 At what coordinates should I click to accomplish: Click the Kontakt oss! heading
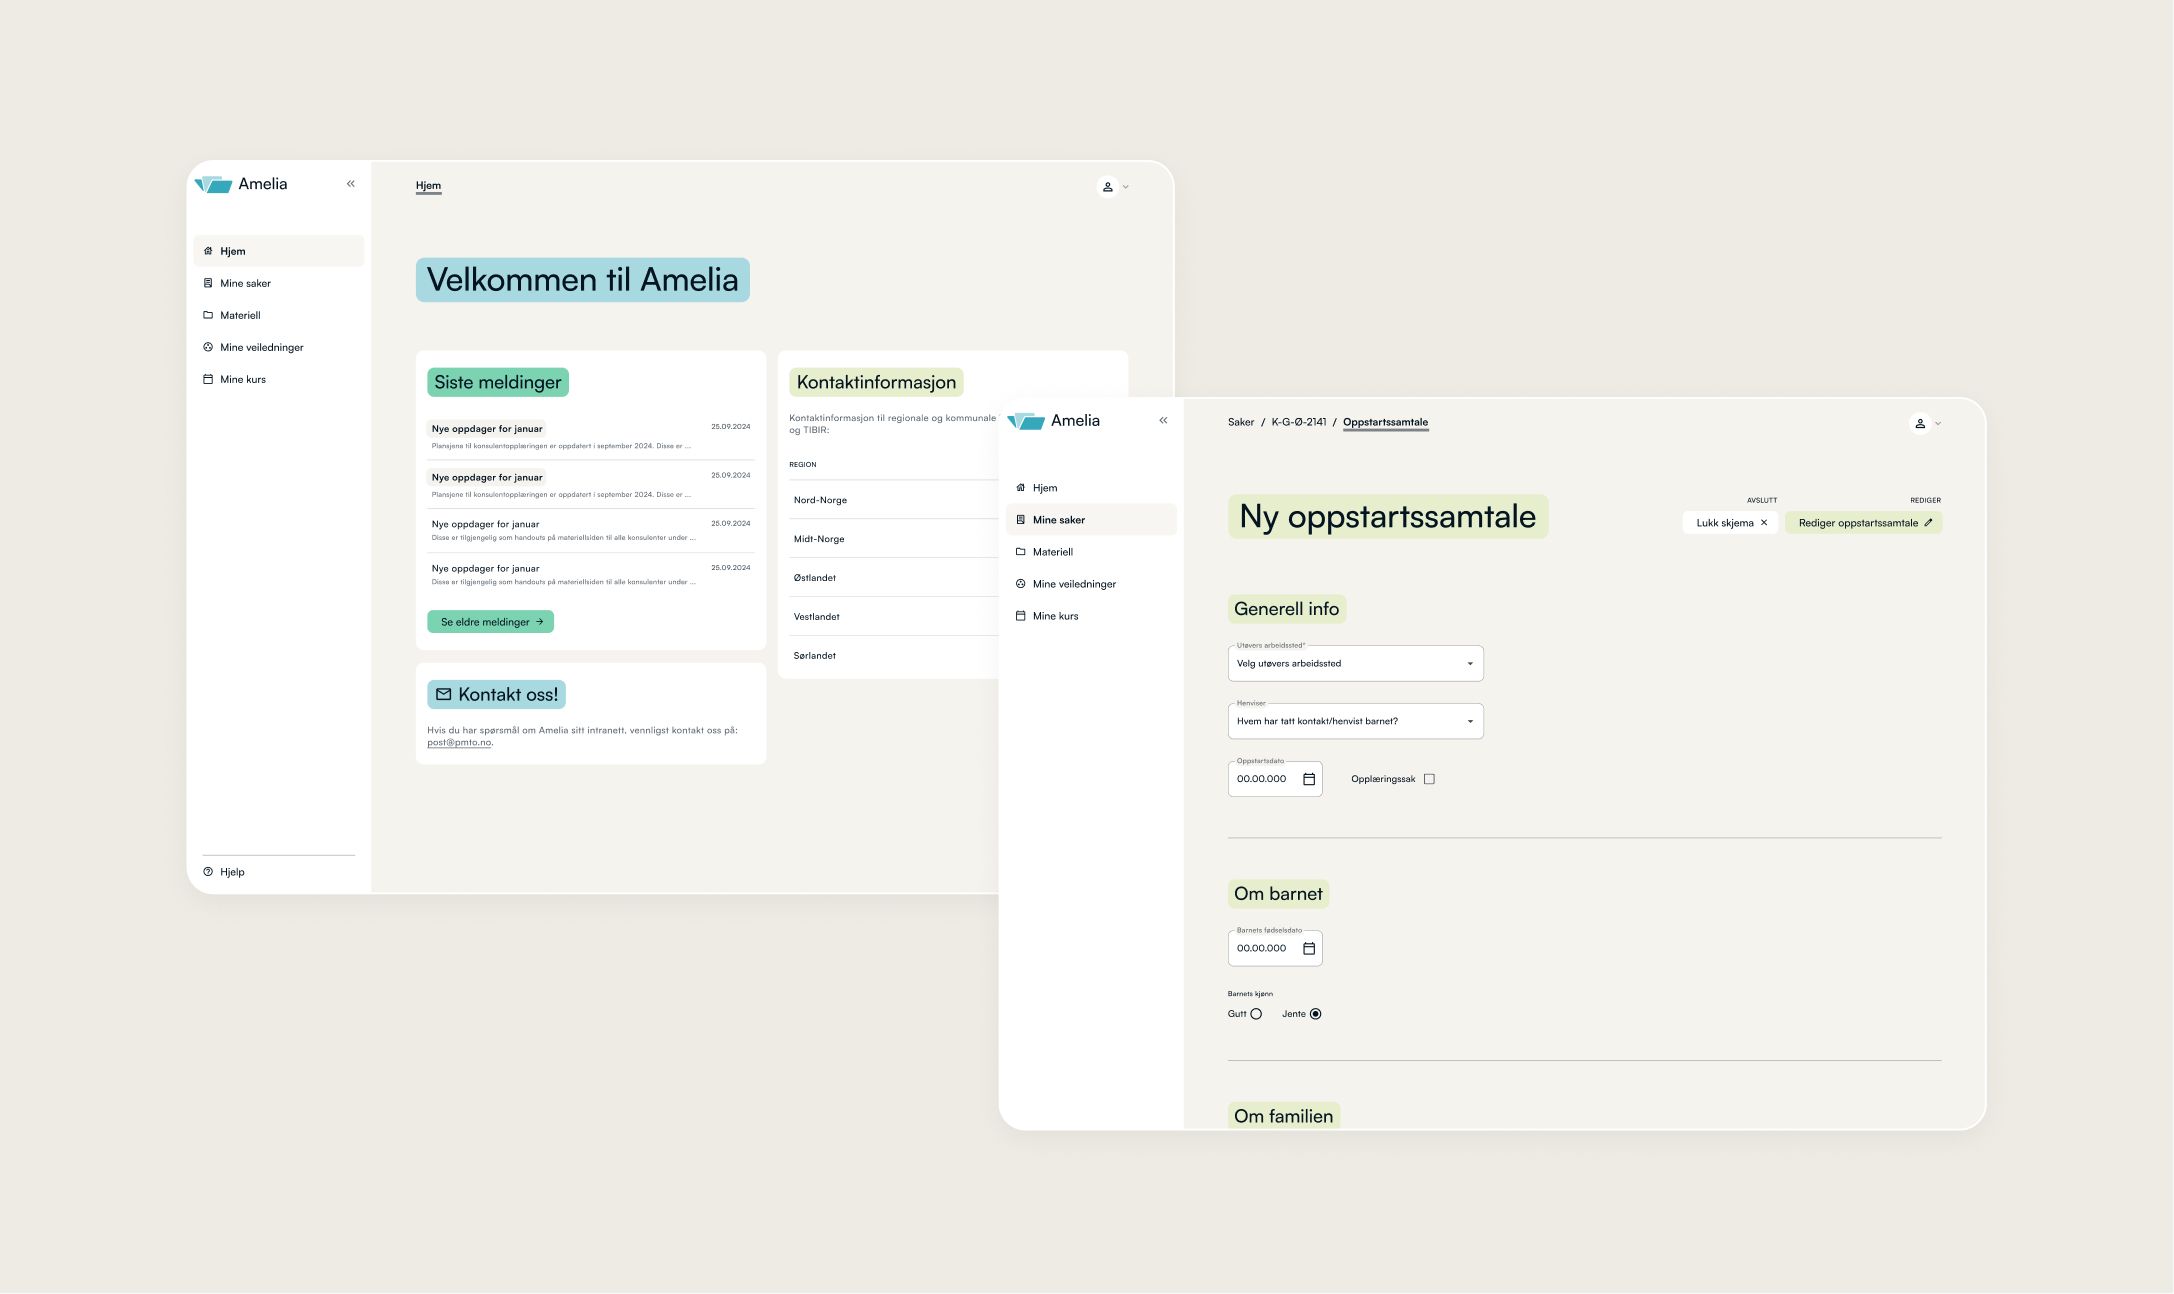pyautogui.click(x=496, y=695)
